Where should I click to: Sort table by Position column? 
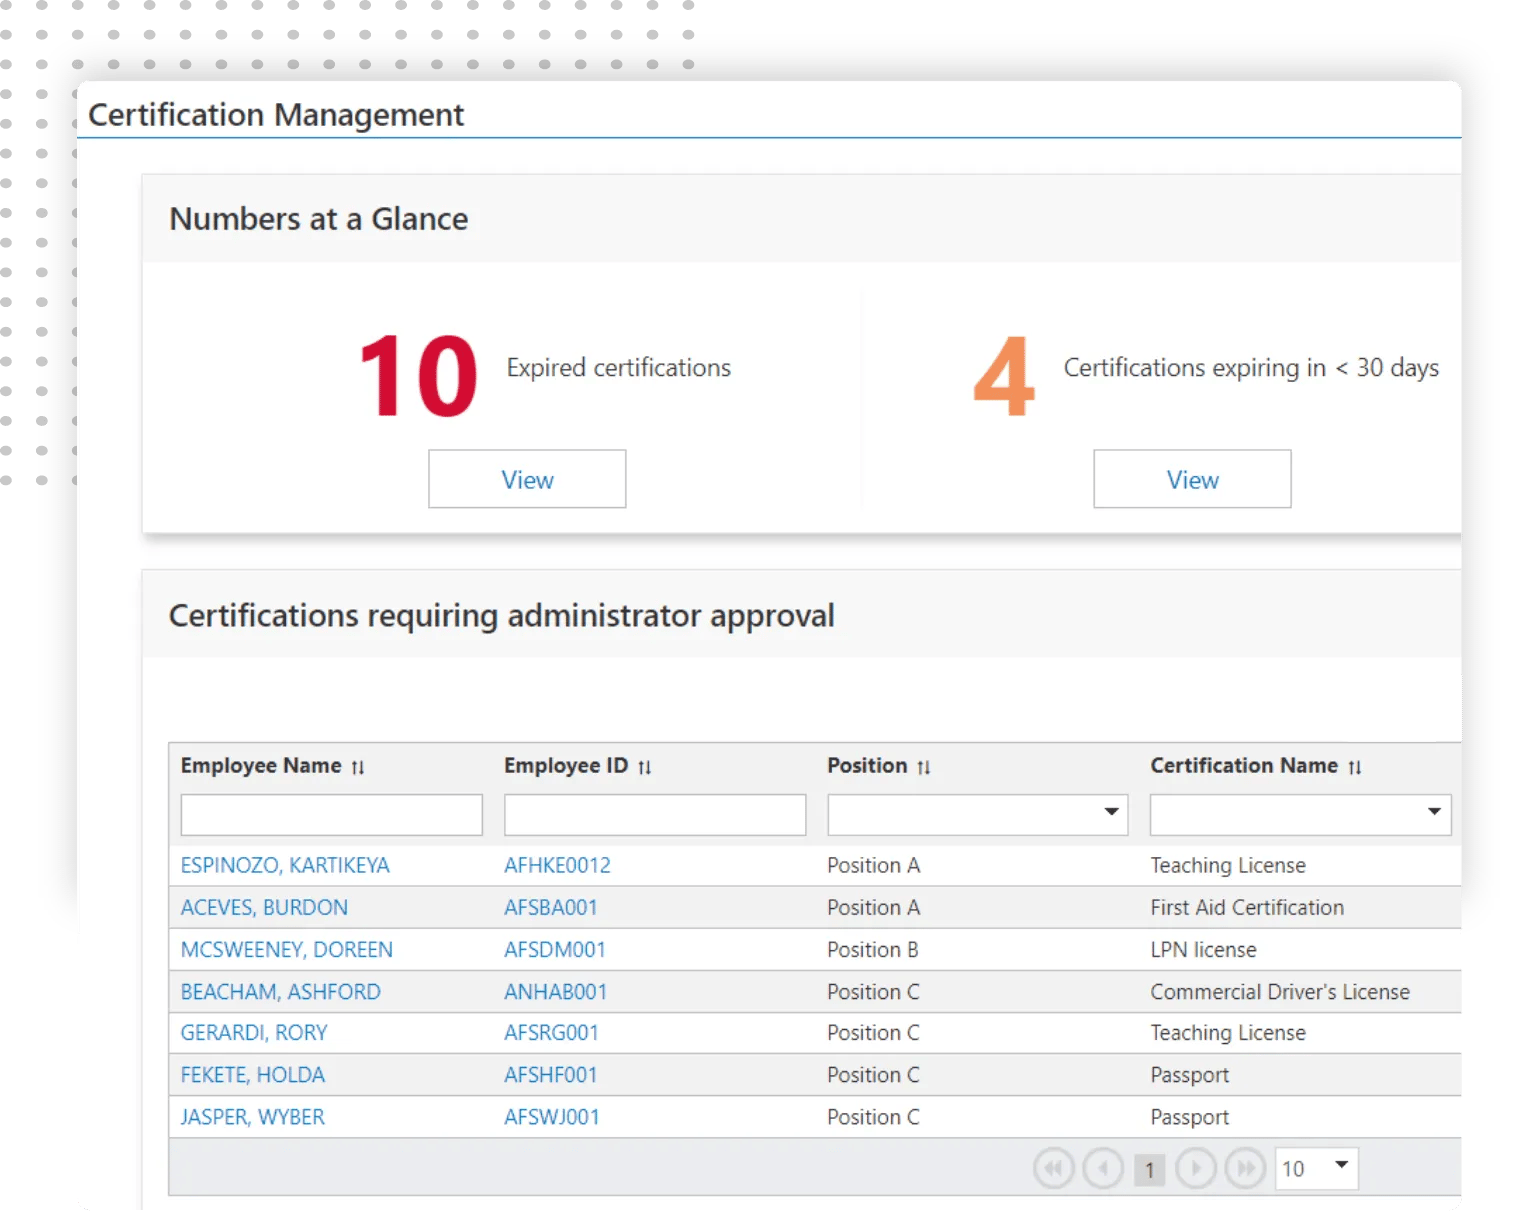click(x=923, y=767)
